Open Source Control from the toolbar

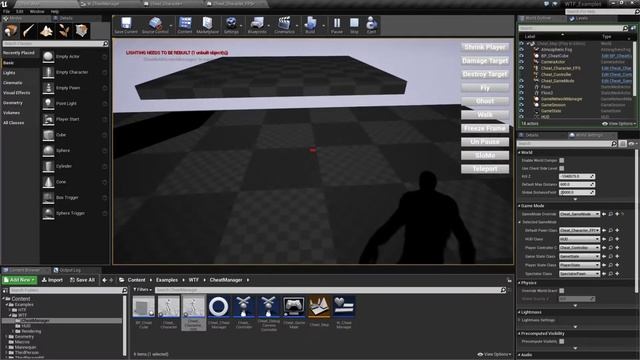[x=155, y=25]
